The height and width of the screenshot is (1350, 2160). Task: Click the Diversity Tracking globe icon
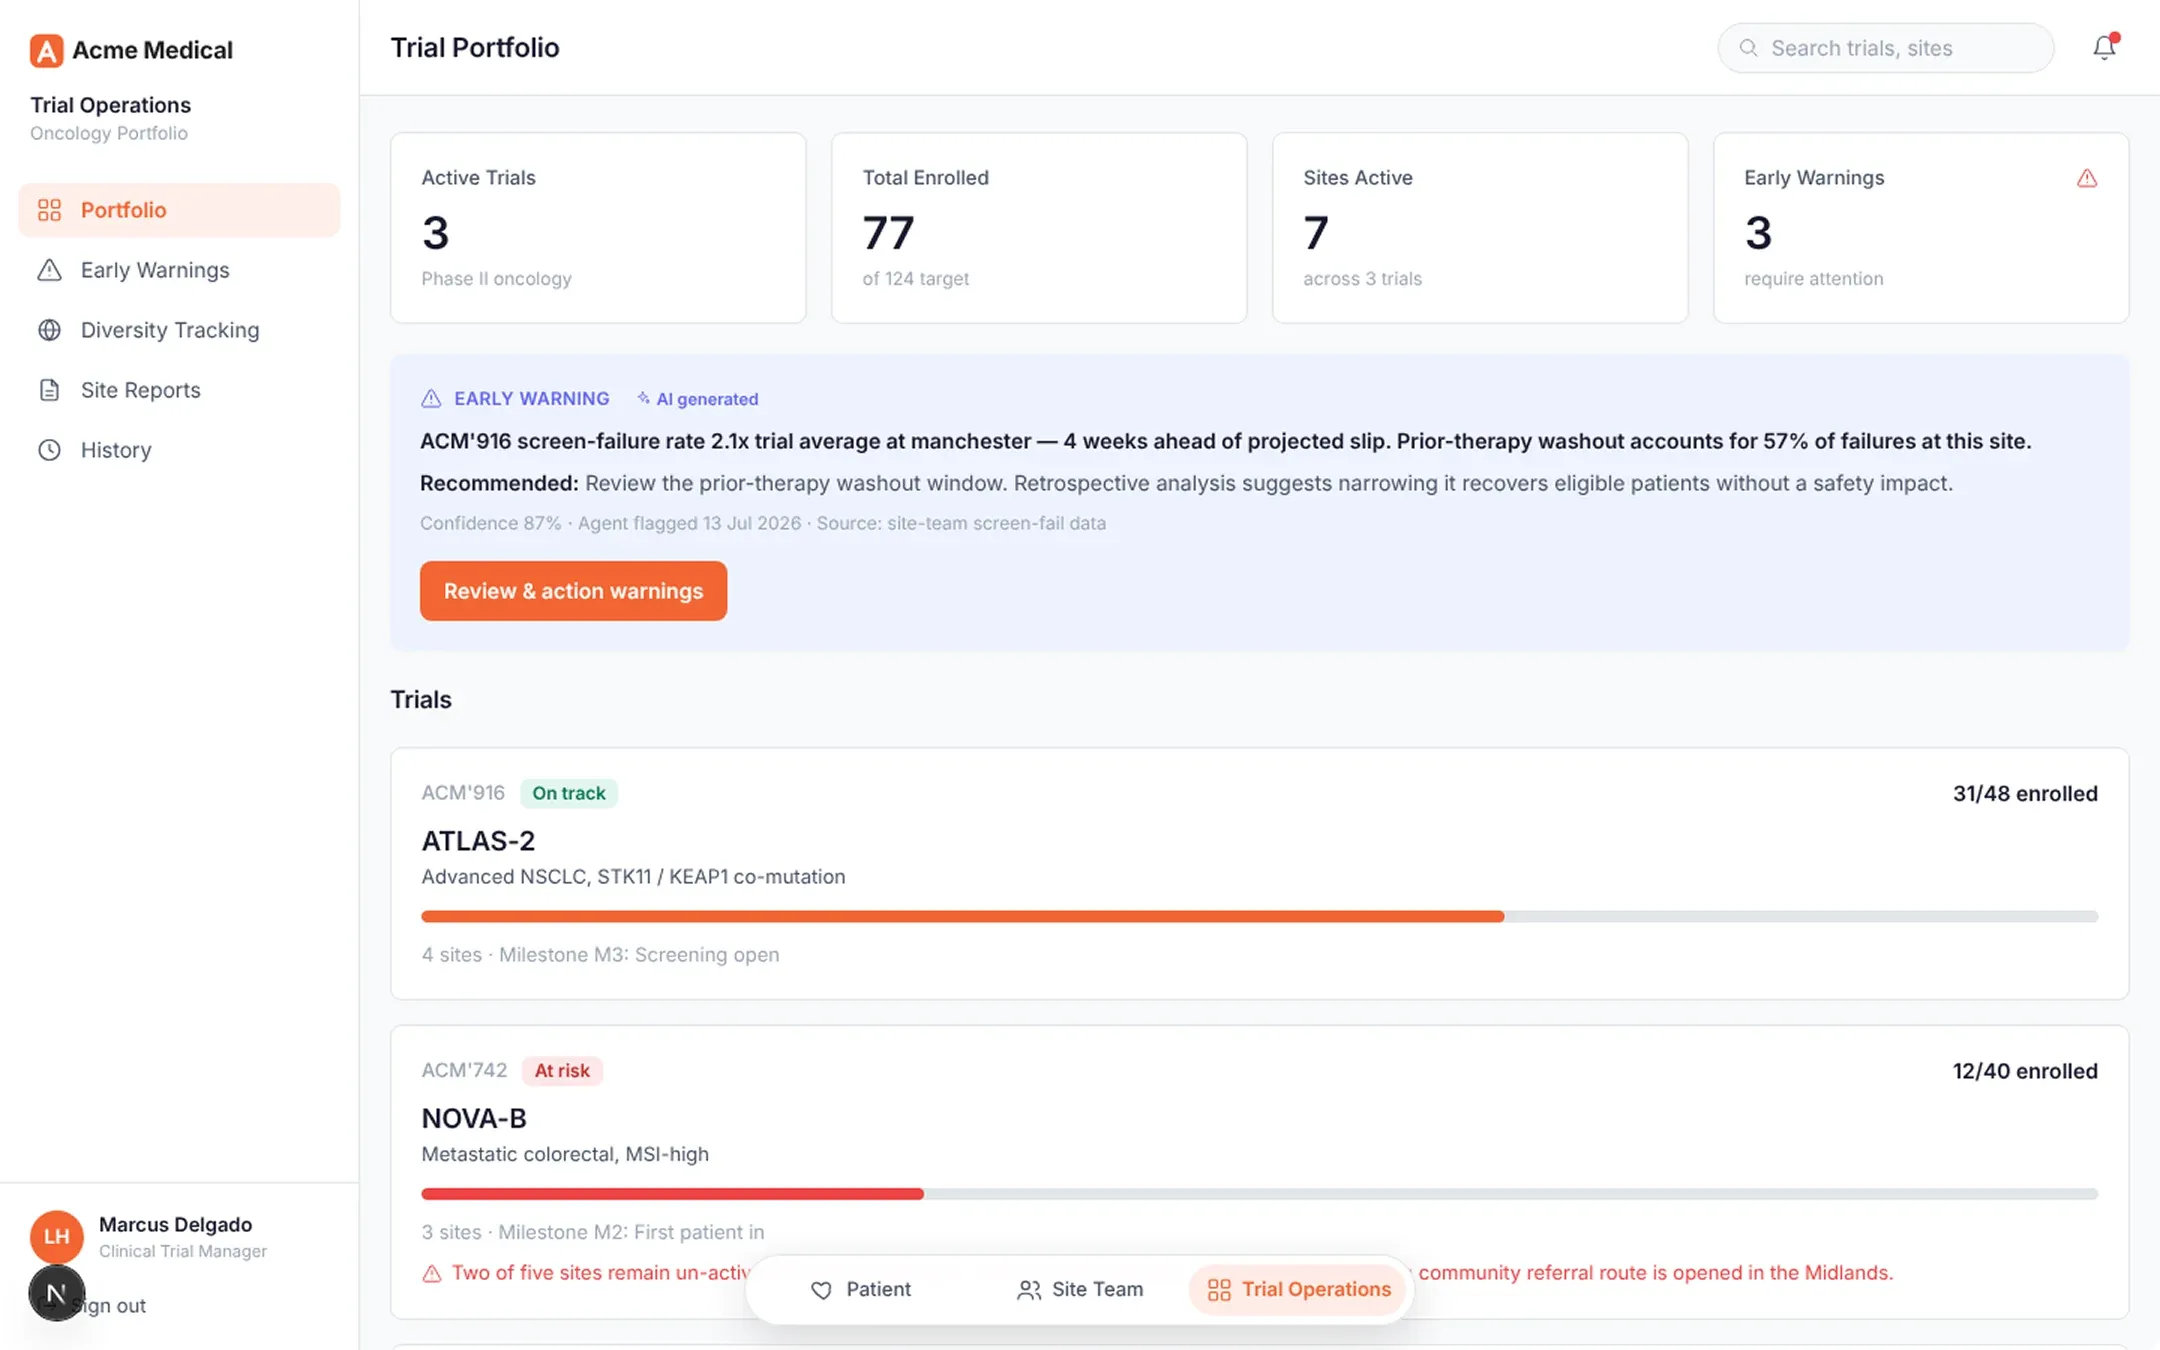tap(49, 330)
